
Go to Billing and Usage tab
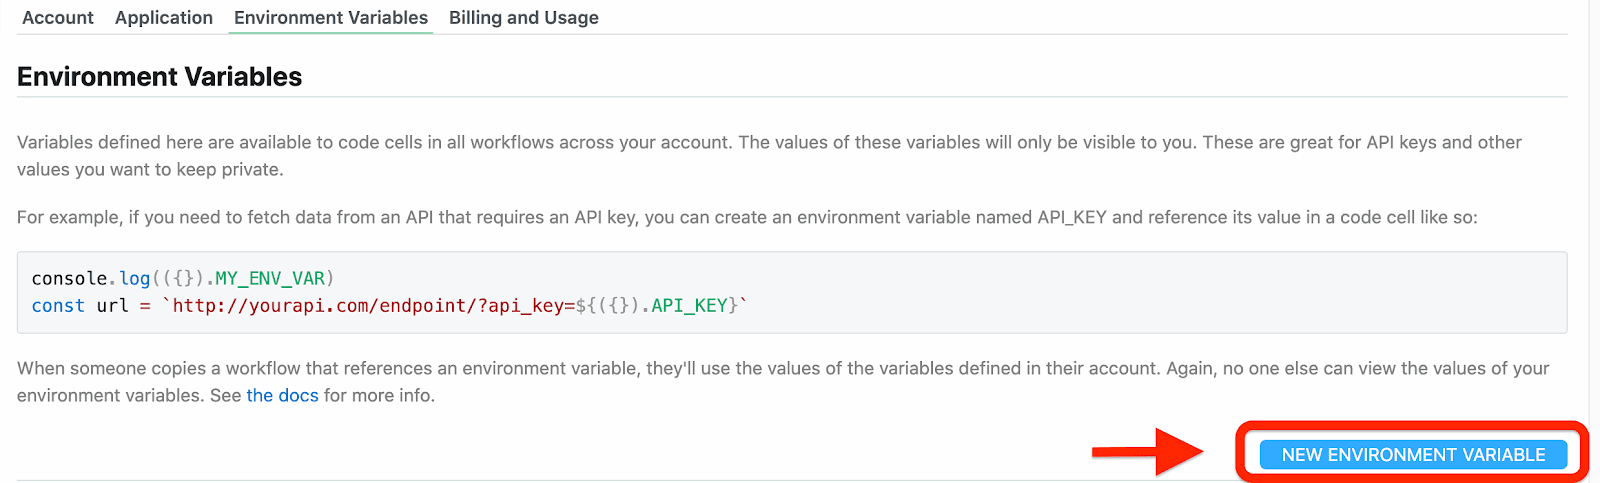coord(524,18)
